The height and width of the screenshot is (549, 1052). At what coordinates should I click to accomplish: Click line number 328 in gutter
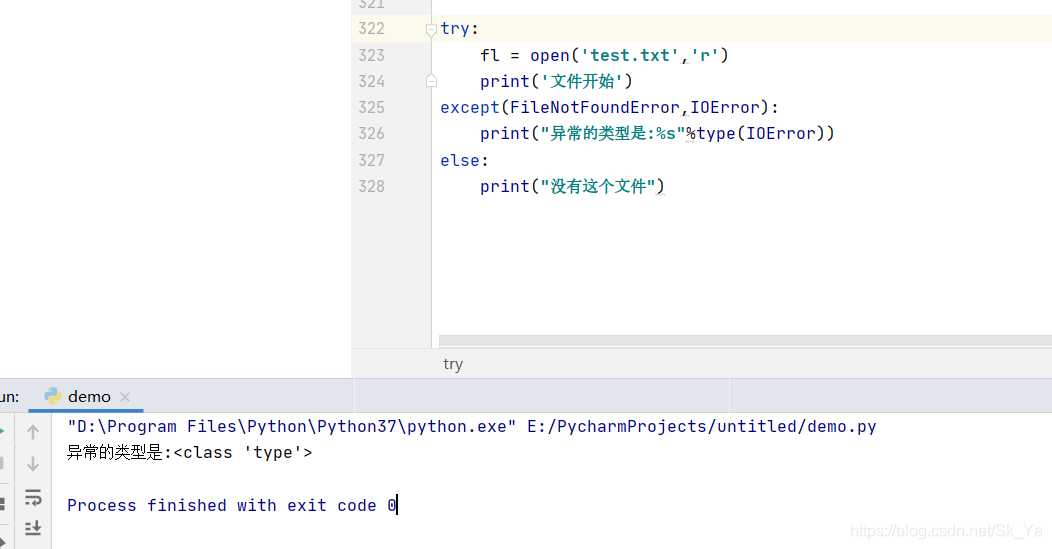click(372, 186)
